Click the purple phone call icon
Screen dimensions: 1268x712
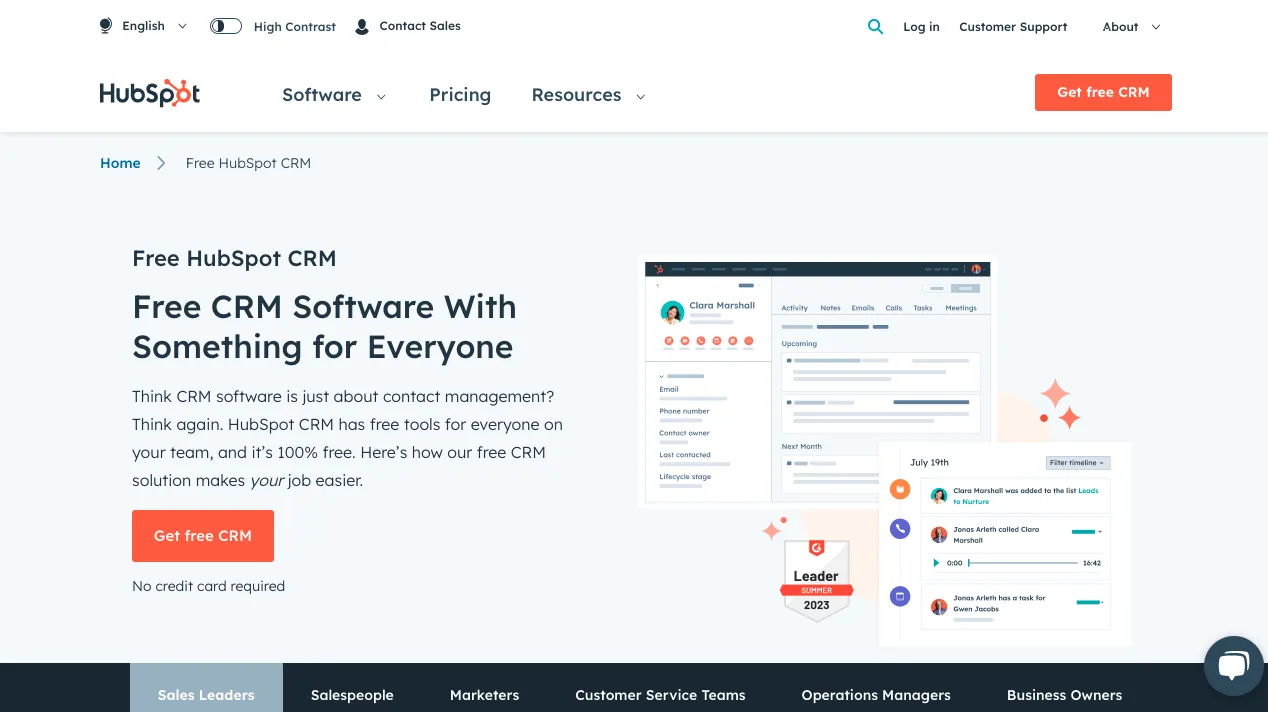coord(900,529)
